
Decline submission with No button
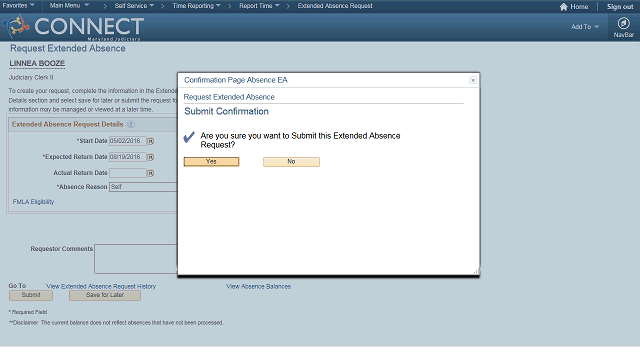[x=291, y=162]
